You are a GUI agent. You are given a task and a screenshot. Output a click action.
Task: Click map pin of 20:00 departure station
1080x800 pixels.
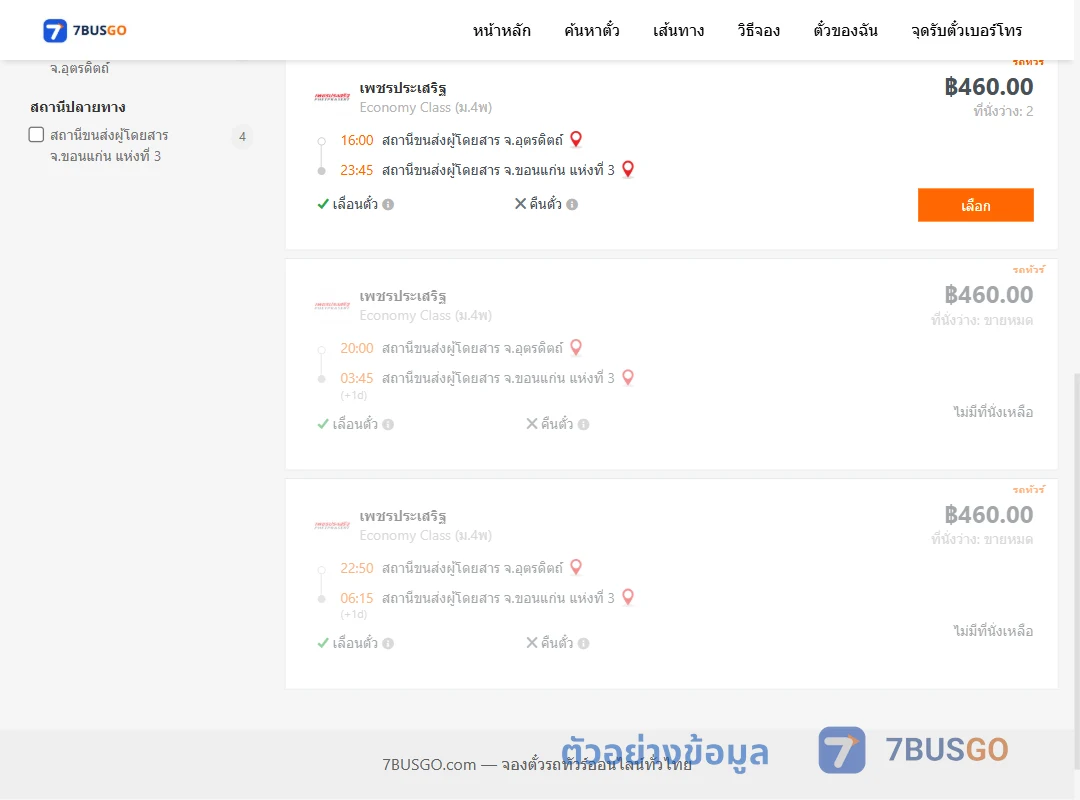(576, 347)
